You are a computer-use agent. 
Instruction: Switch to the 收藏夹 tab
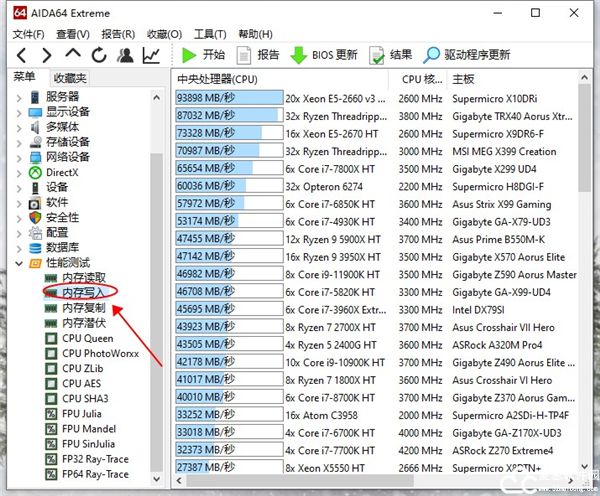coord(70,78)
